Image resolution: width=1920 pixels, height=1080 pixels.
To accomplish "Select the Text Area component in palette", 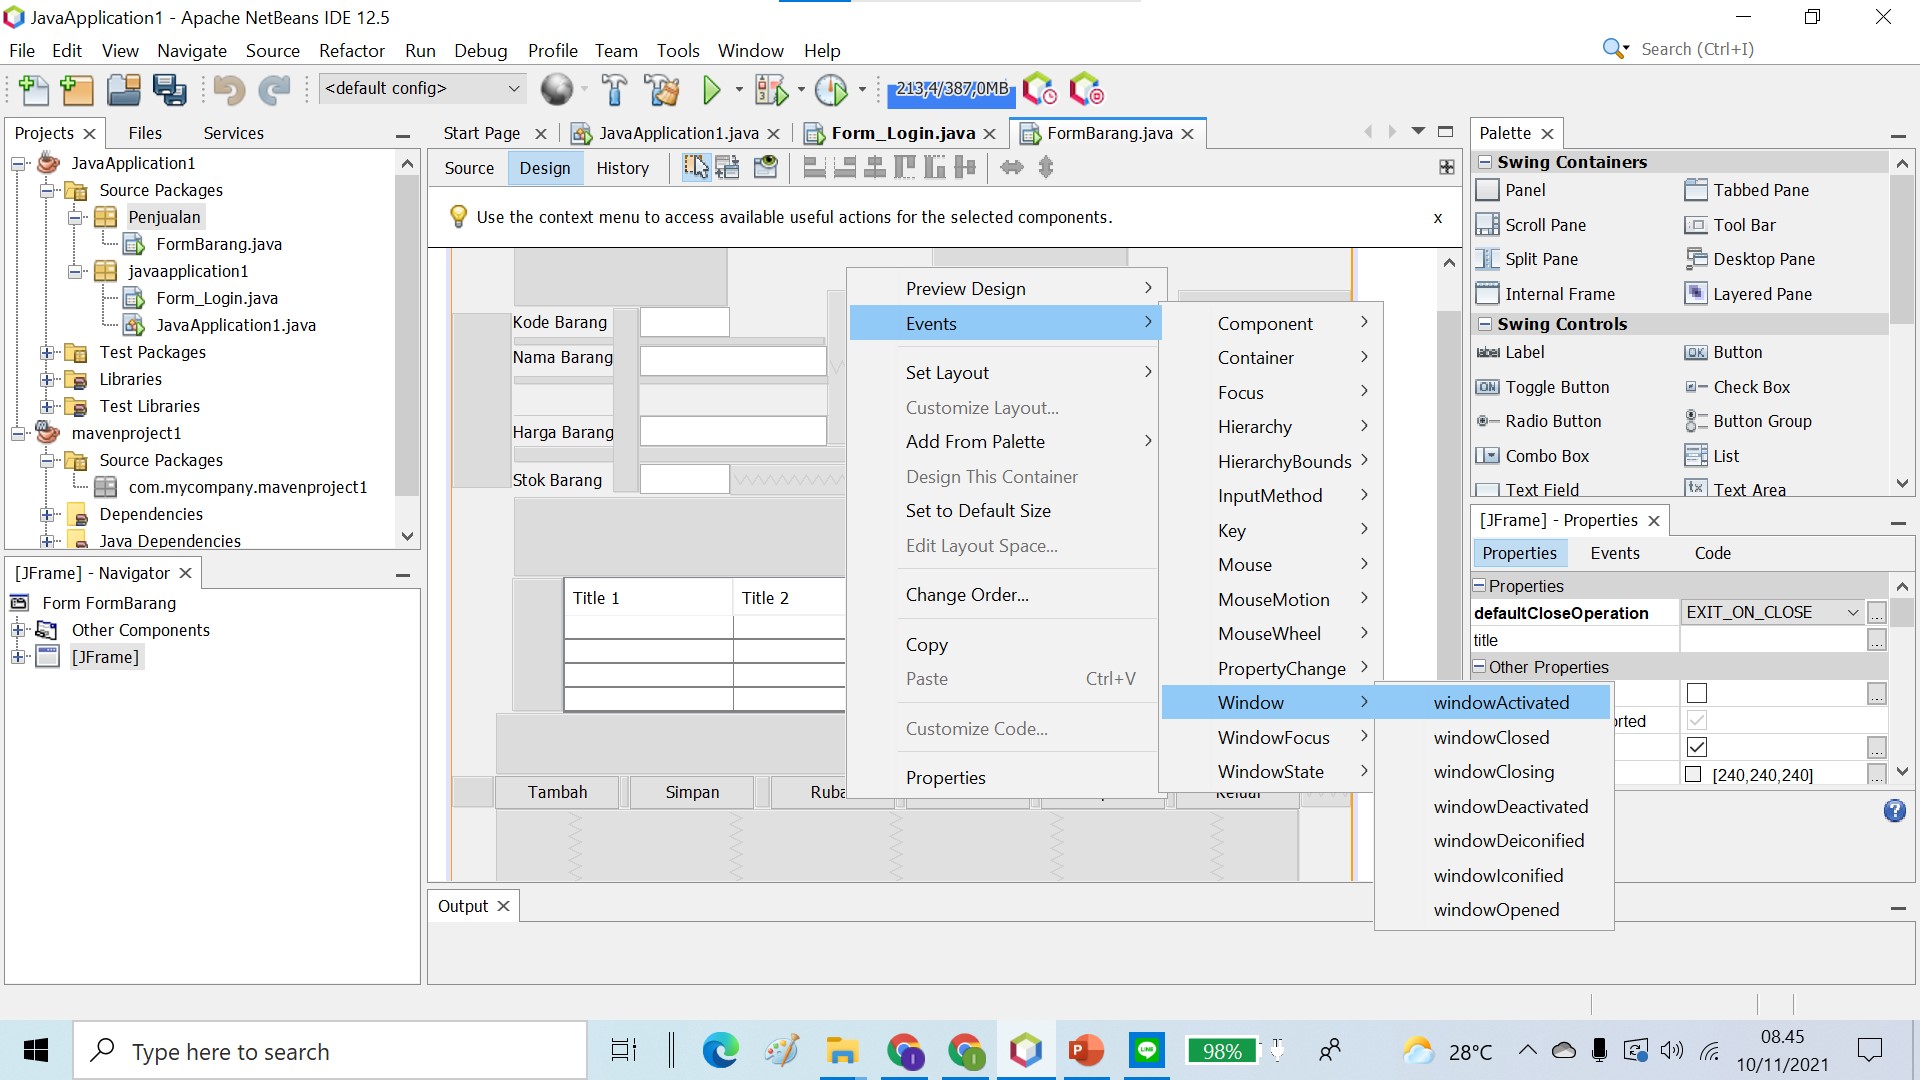I will (1749, 489).
